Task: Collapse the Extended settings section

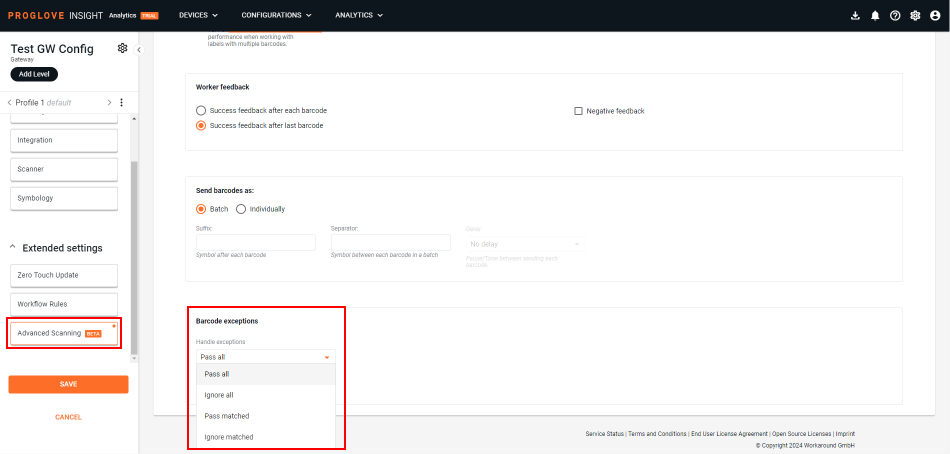Action: click(13, 248)
